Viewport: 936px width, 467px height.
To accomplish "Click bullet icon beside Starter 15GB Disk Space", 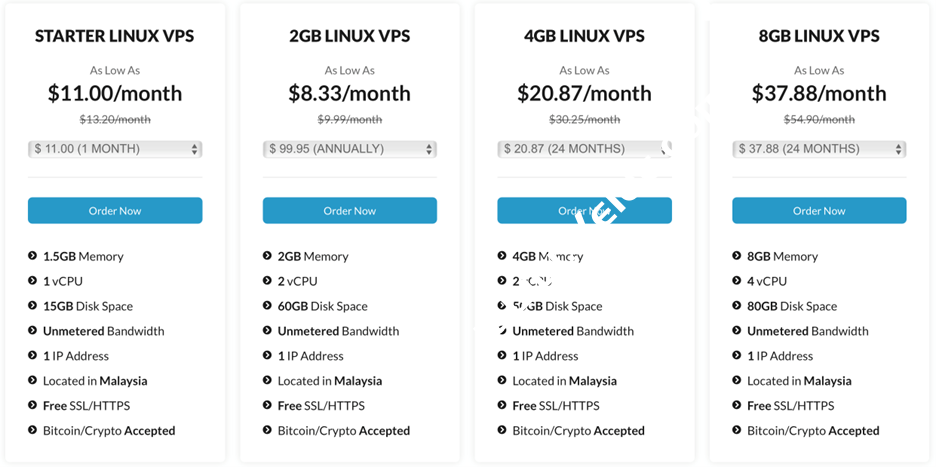I will pyautogui.click(x=33, y=306).
